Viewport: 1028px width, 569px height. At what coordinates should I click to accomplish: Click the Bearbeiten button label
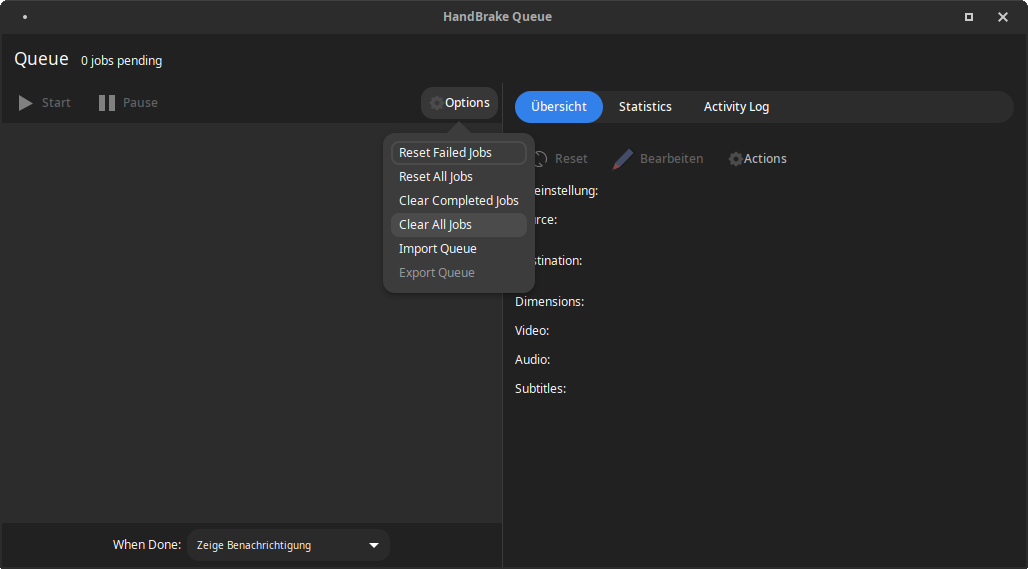click(x=671, y=159)
